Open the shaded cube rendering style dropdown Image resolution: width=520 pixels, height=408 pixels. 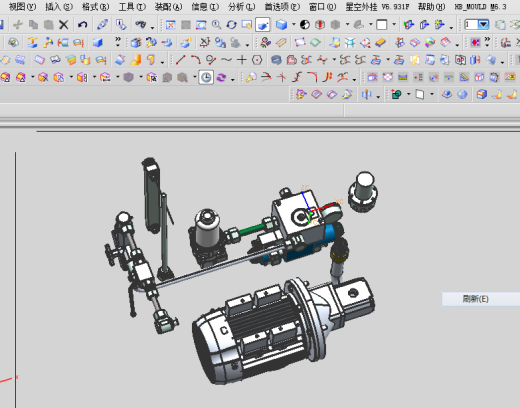click(294, 24)
